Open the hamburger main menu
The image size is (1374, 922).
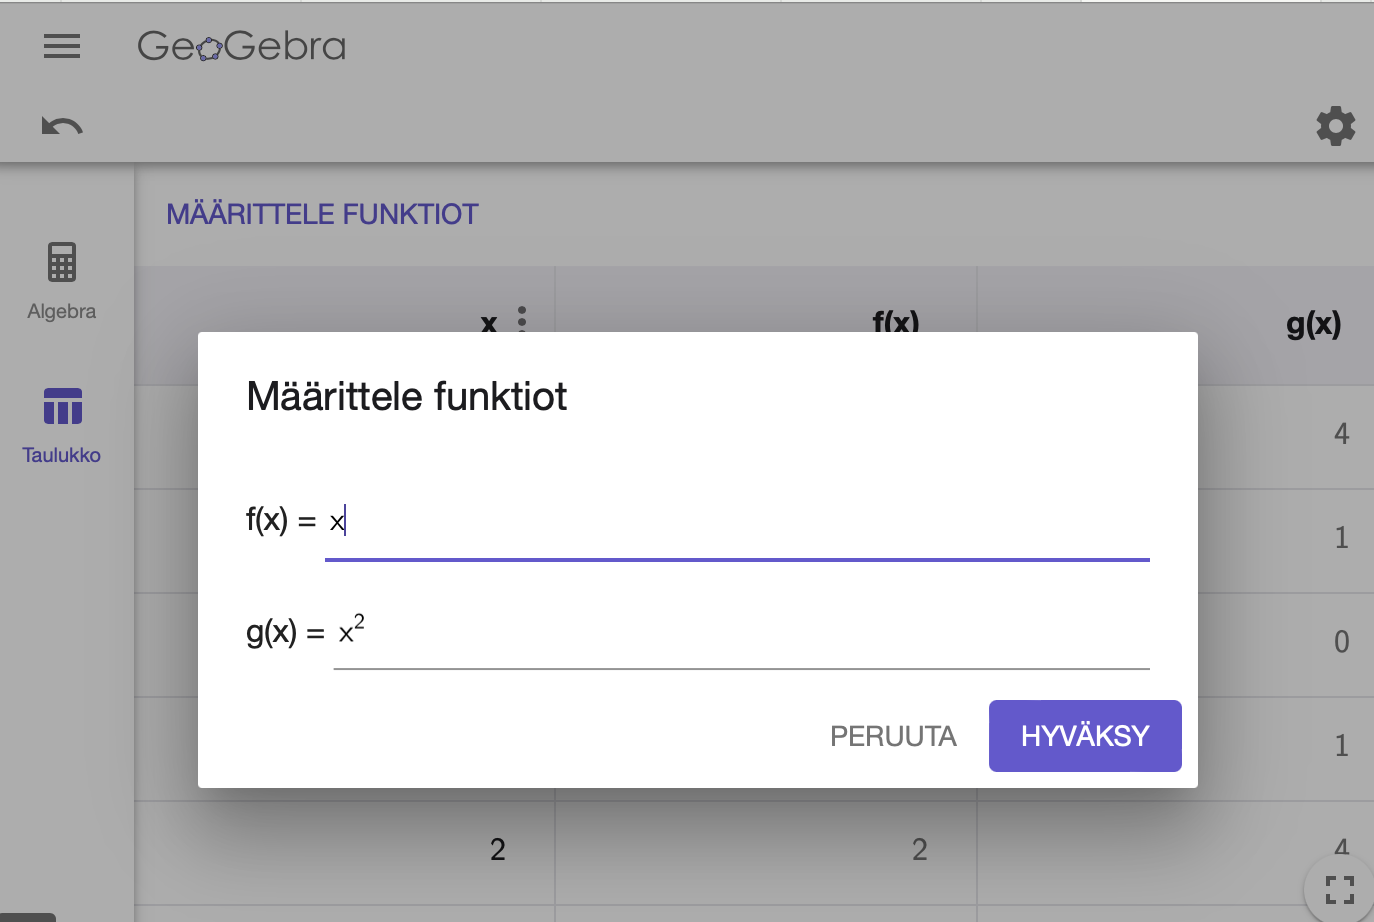[x=62, y=46]
